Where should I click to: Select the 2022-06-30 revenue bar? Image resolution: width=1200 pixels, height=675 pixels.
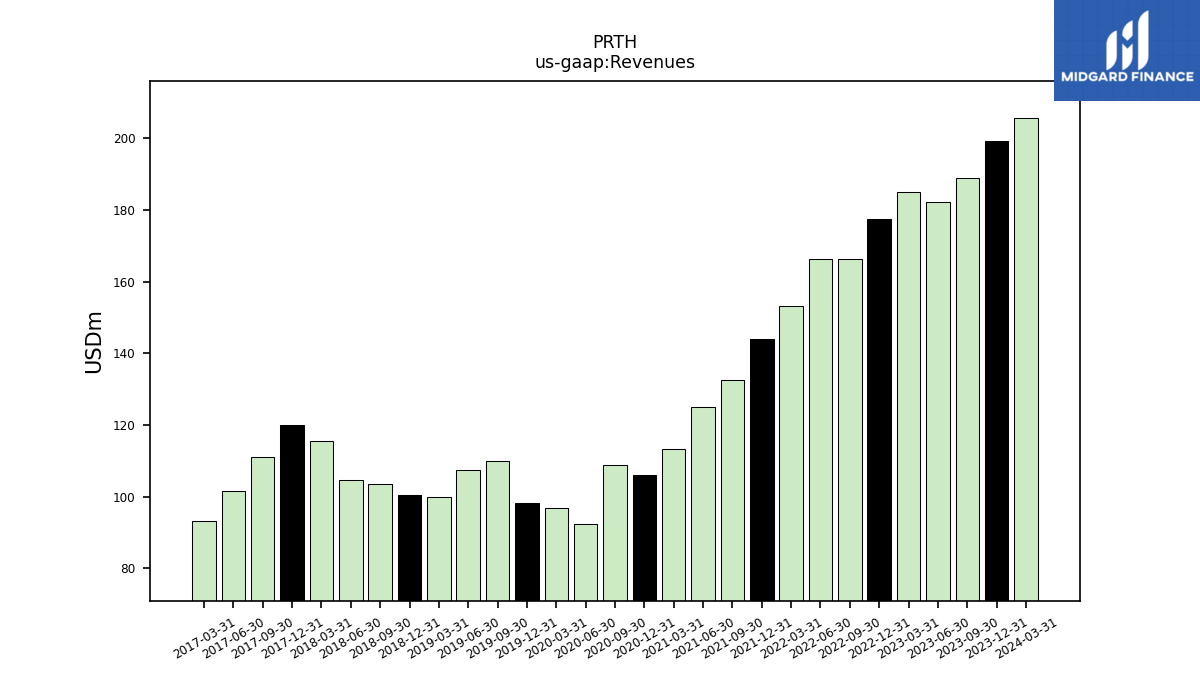pos(820,430)
